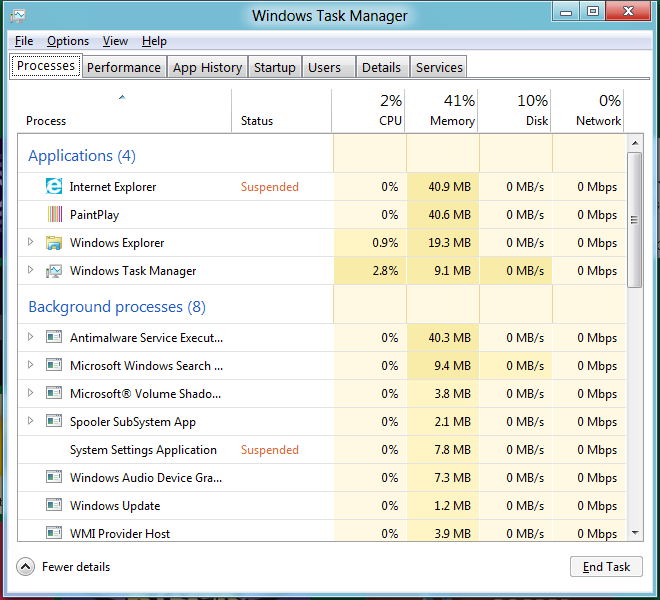
Task: Select the Internet Explorer process name
Action: coord(113,187)
